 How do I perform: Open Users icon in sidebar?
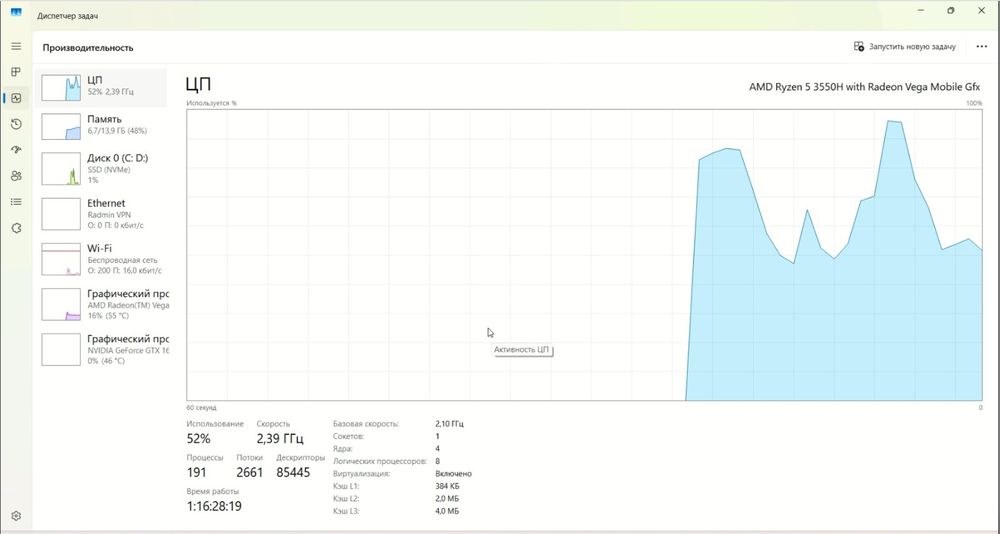(x=17, y=176)
